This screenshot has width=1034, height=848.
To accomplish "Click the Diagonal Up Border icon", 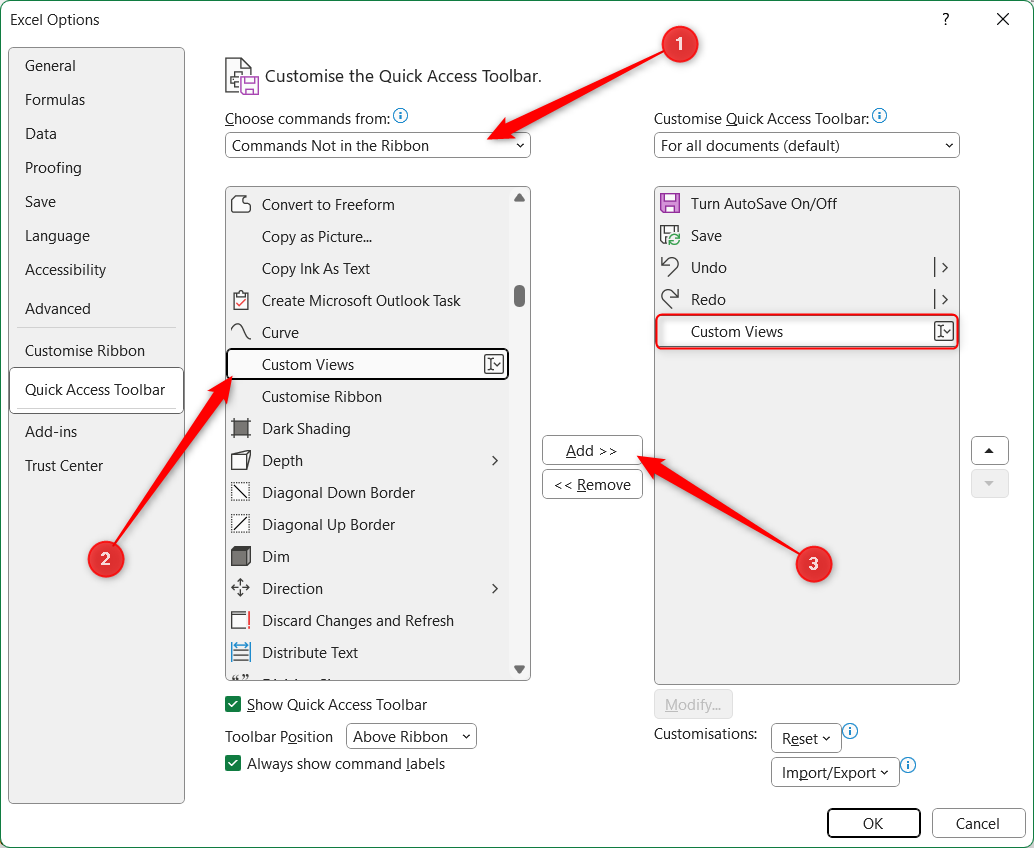I will (241, 524).
